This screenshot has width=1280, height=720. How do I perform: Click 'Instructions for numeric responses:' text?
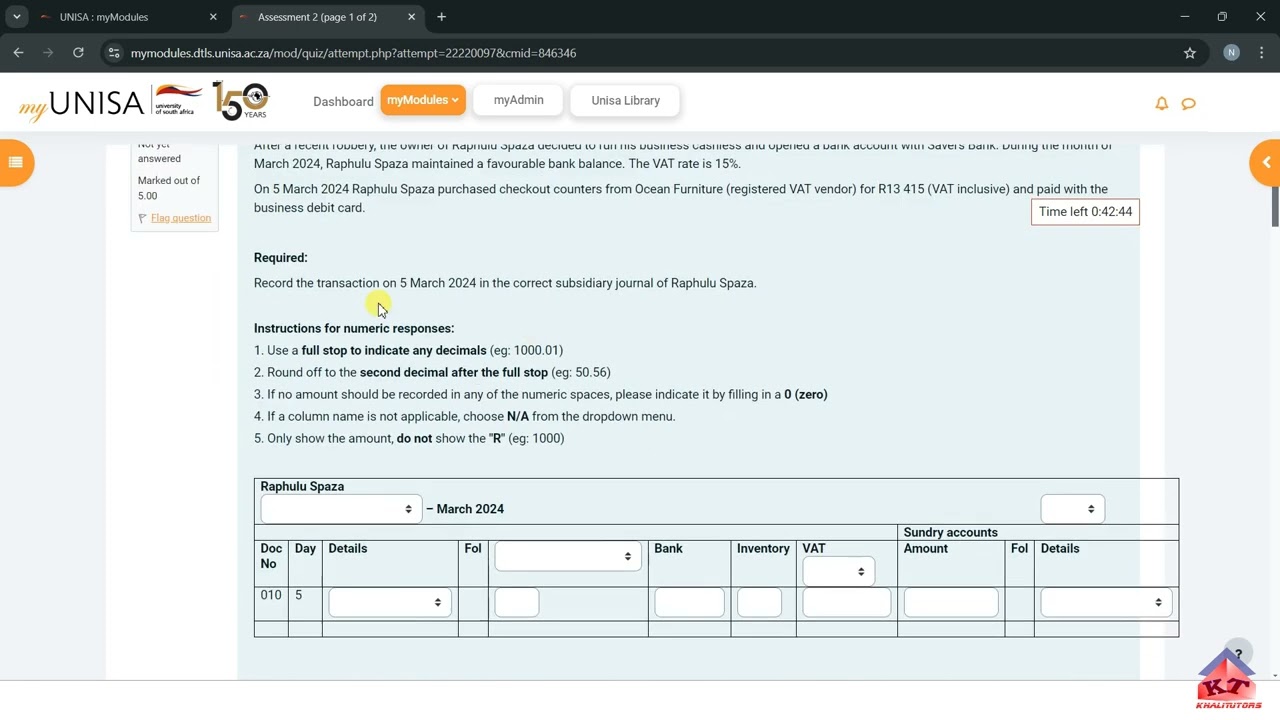[x=354, y=328]
